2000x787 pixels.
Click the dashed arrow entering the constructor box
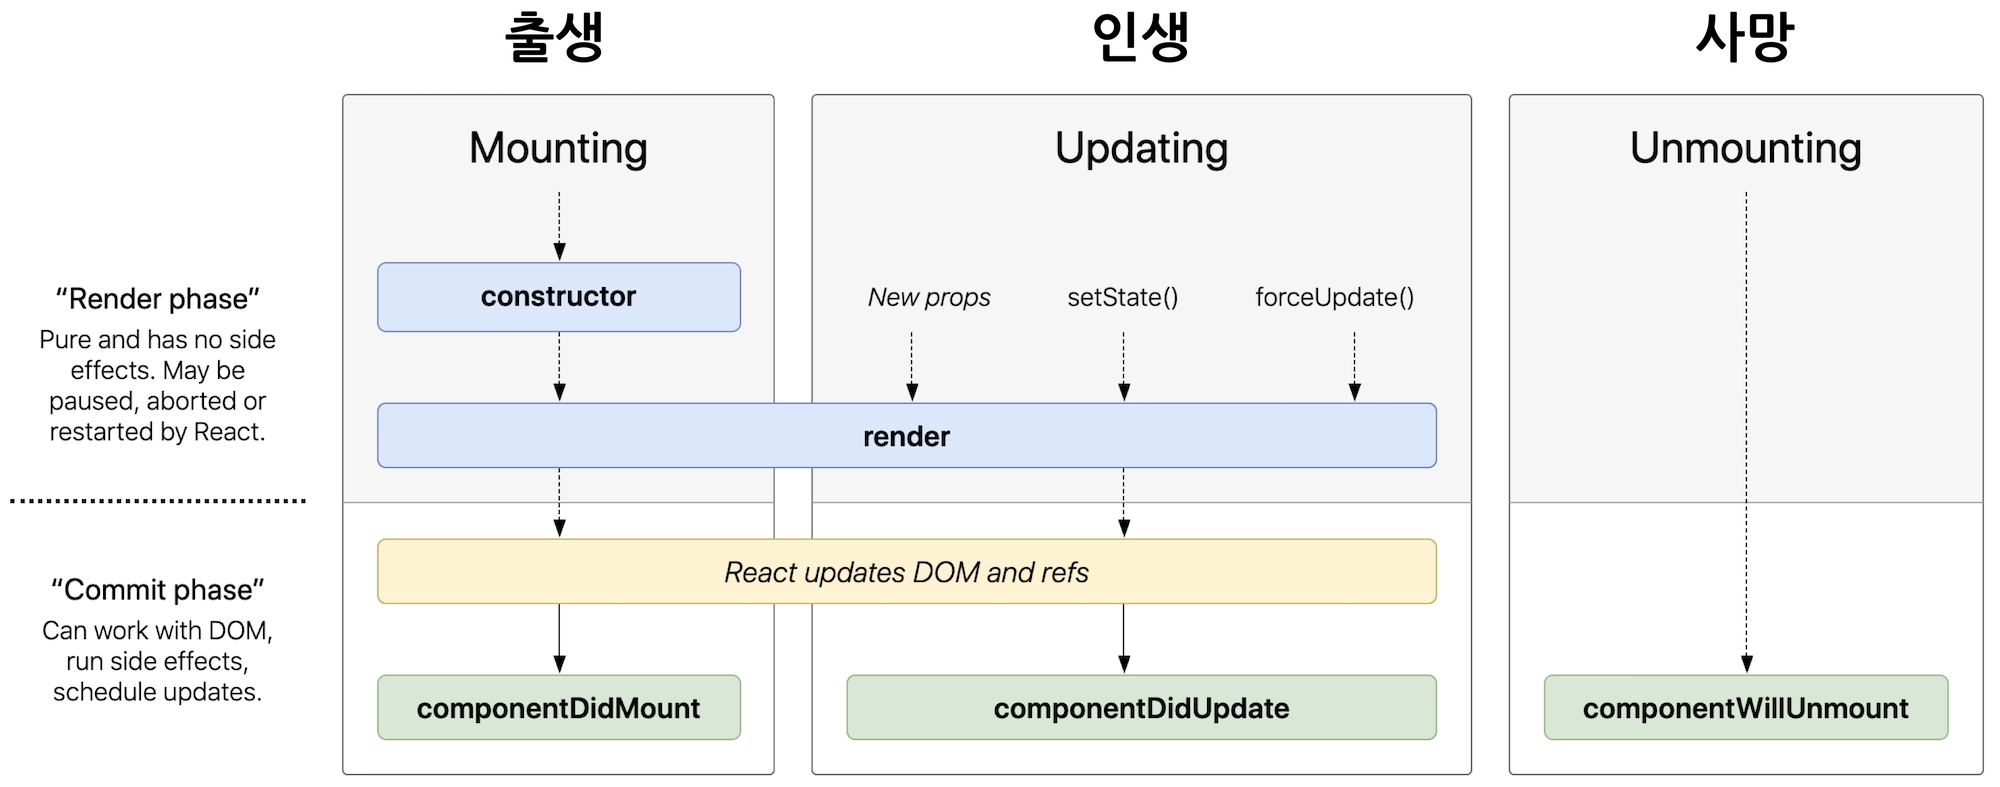pyautogui.click(x=559, y=225)
